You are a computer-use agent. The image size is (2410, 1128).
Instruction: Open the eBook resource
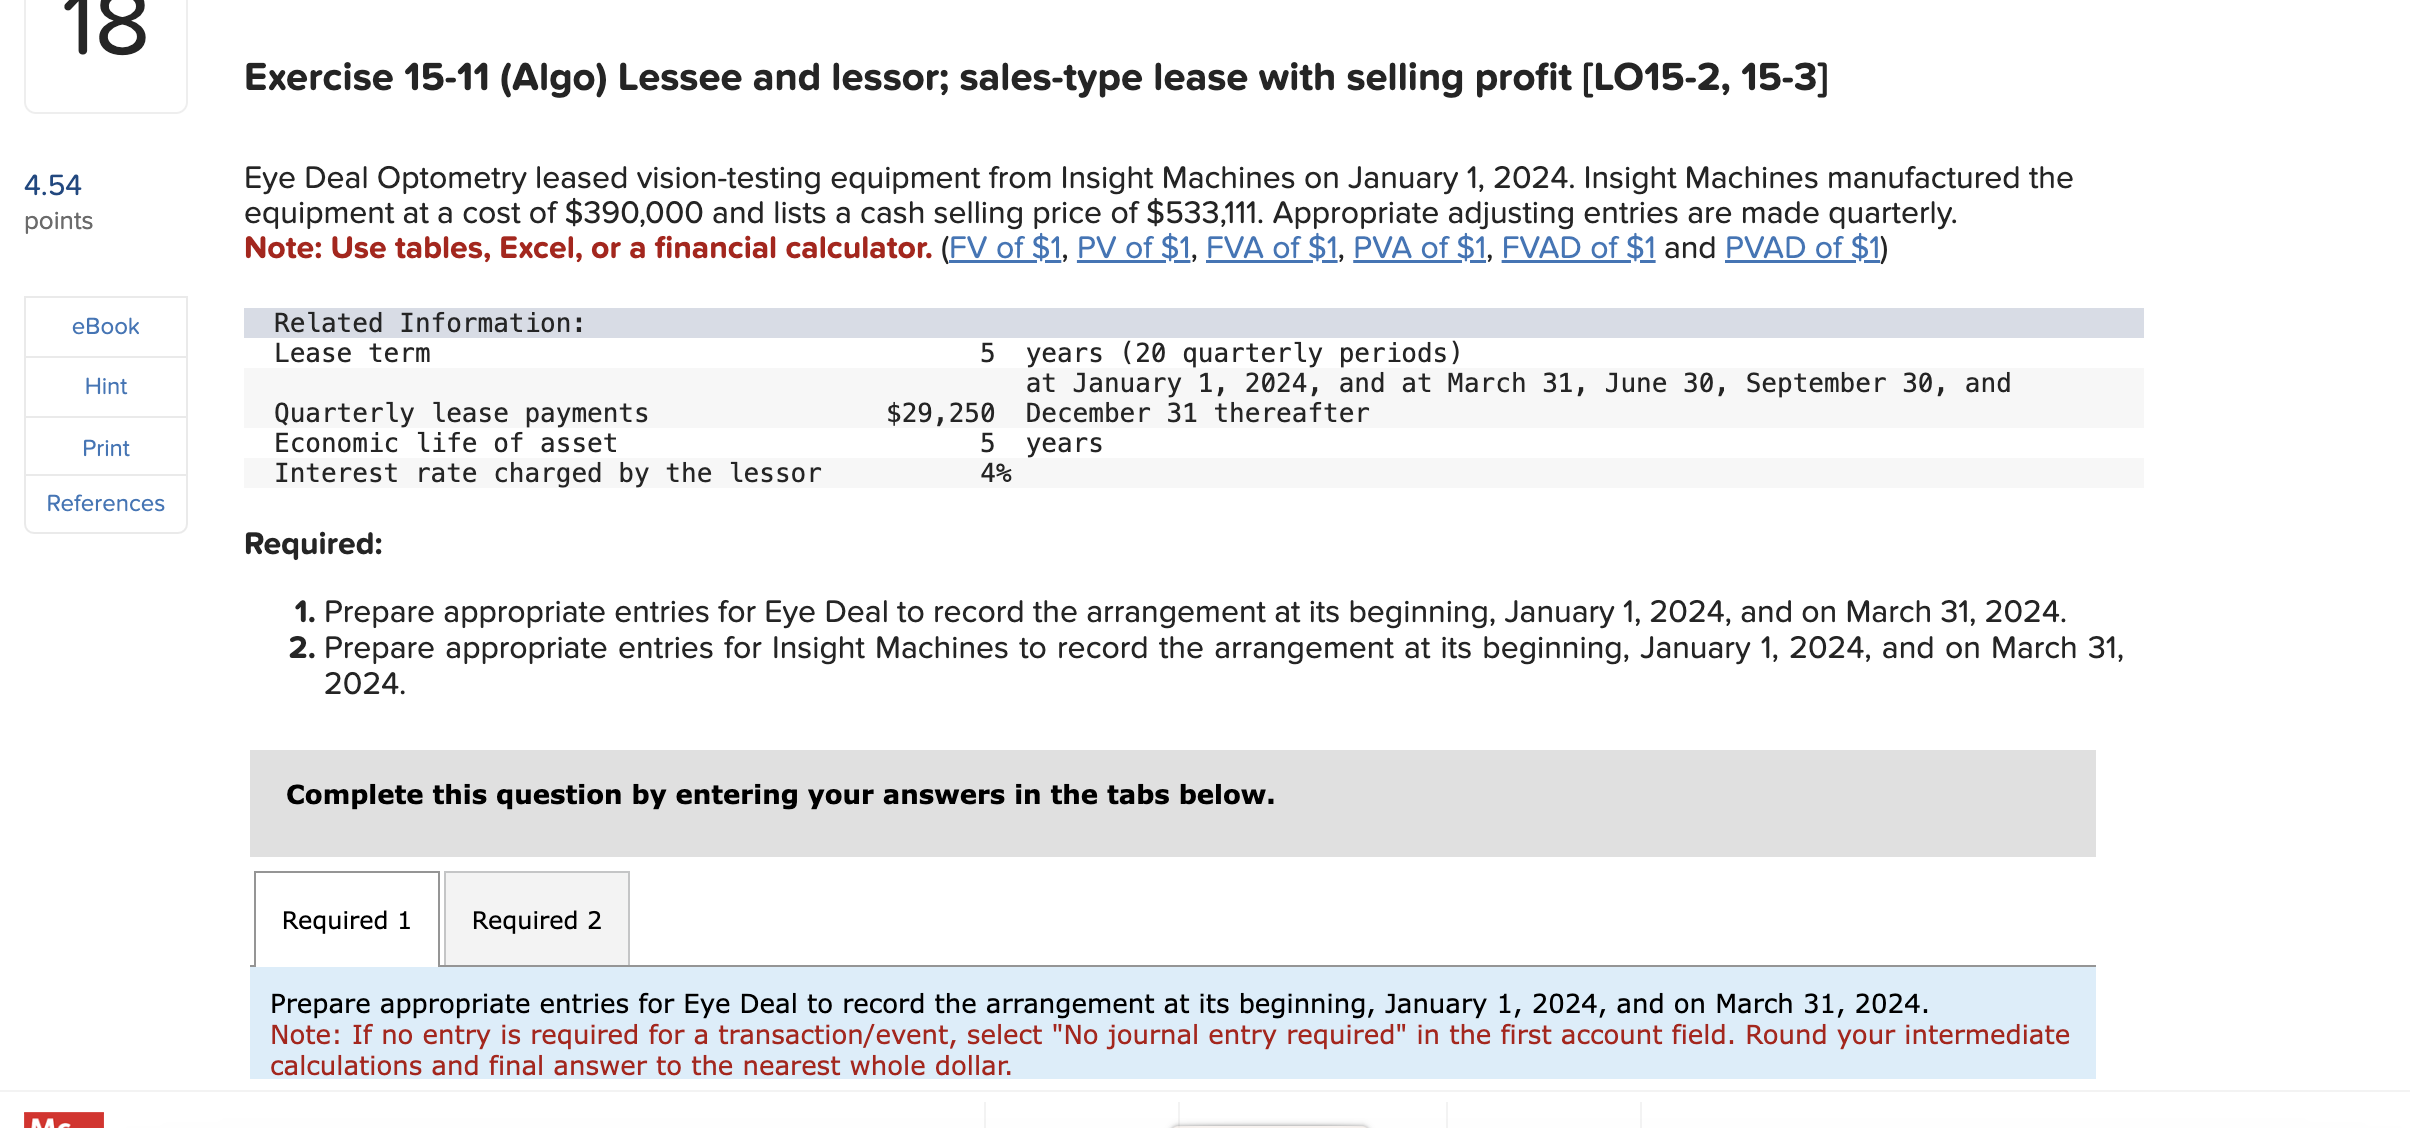pos(104,326)
